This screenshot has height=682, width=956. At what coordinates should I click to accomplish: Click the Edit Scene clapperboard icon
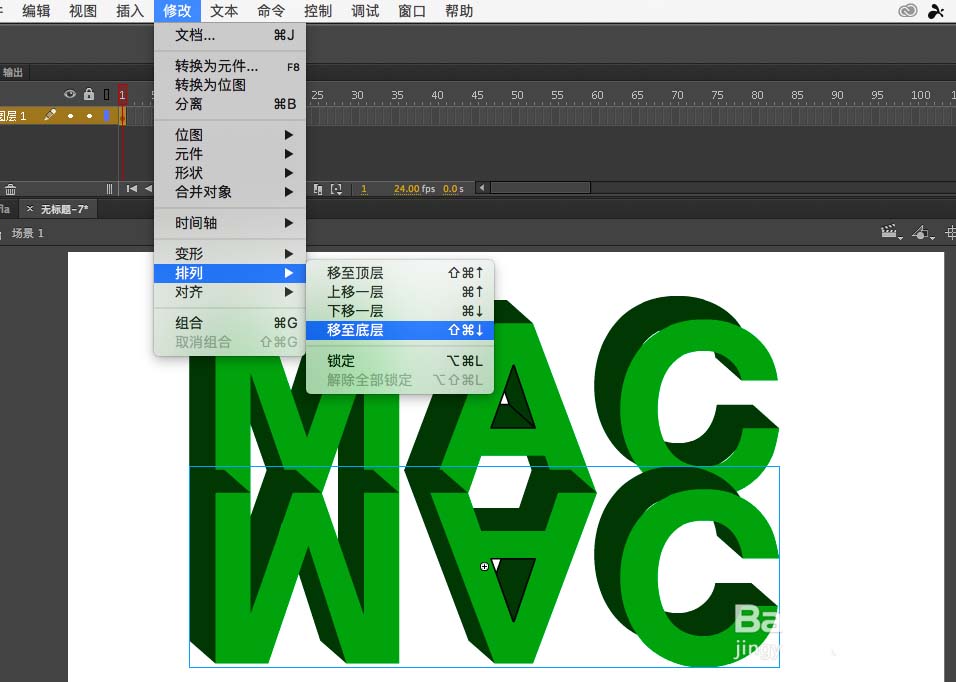891,232
